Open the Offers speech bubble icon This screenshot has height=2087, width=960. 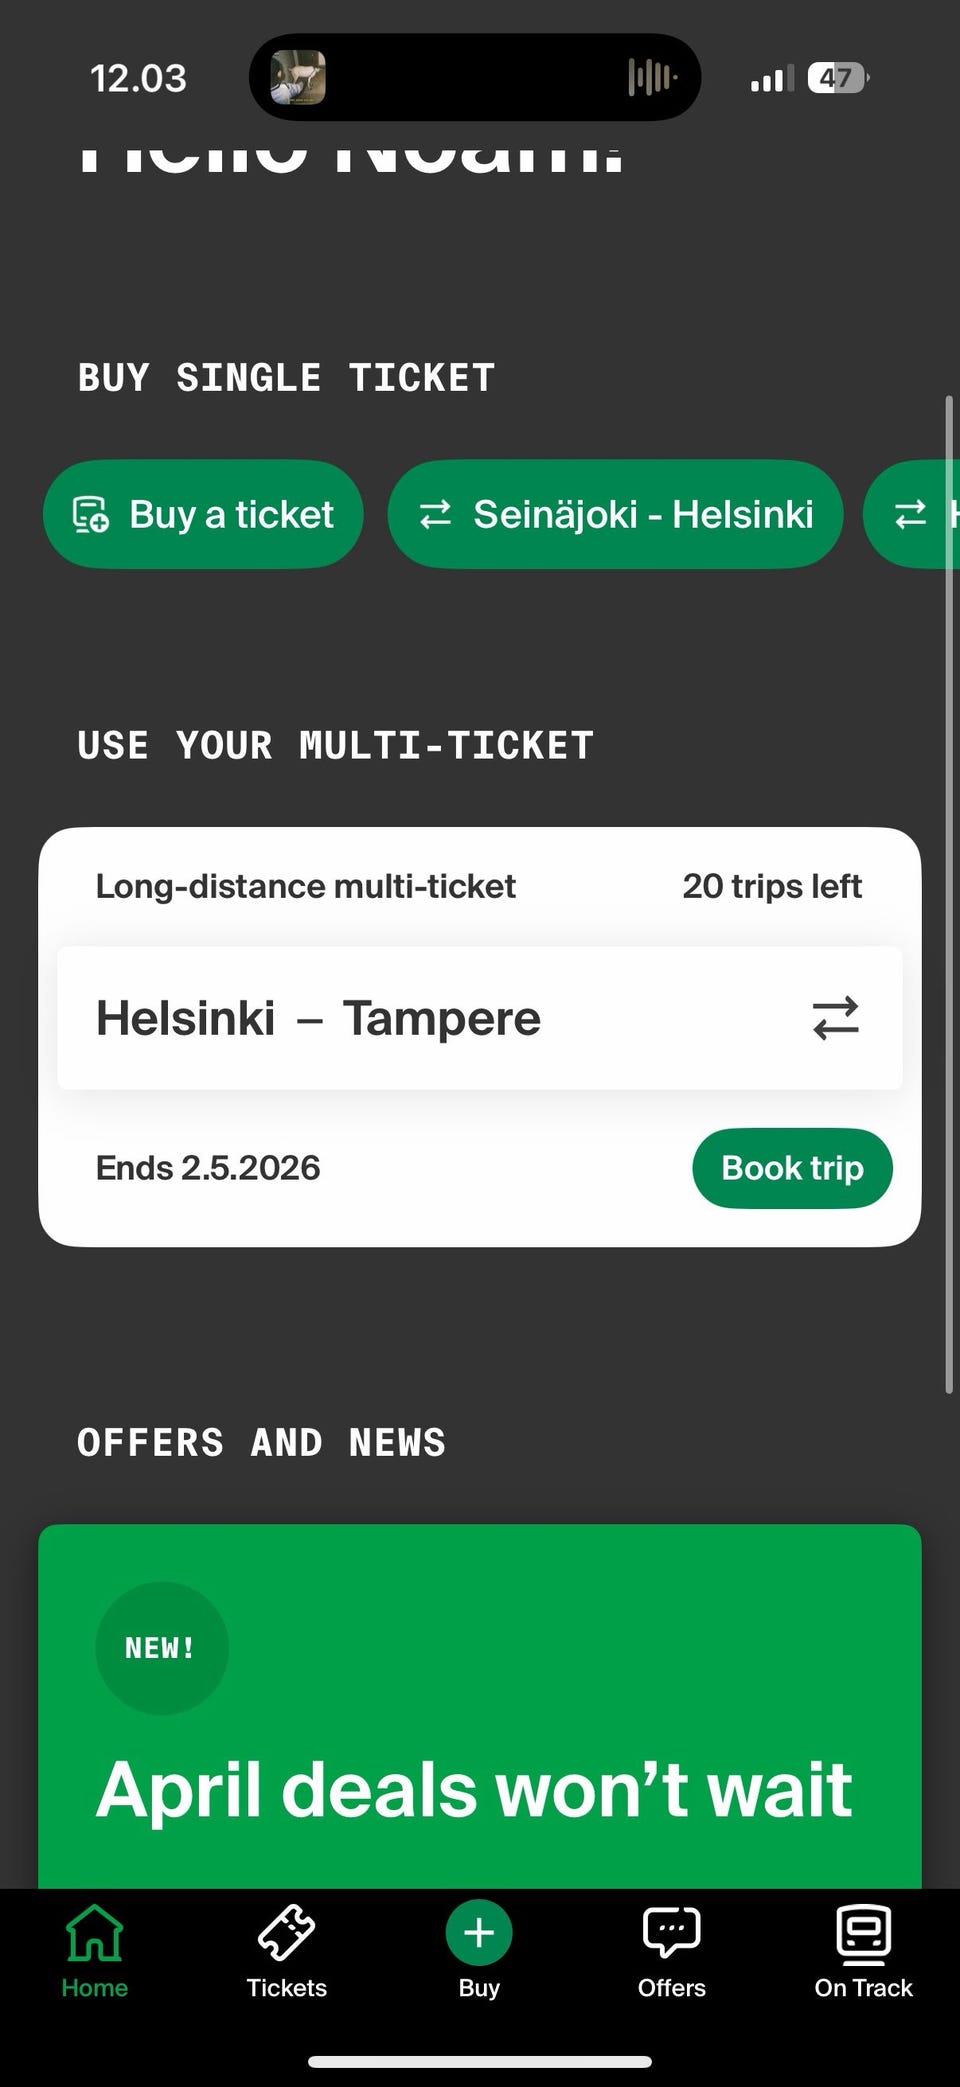pos(671,1933)
